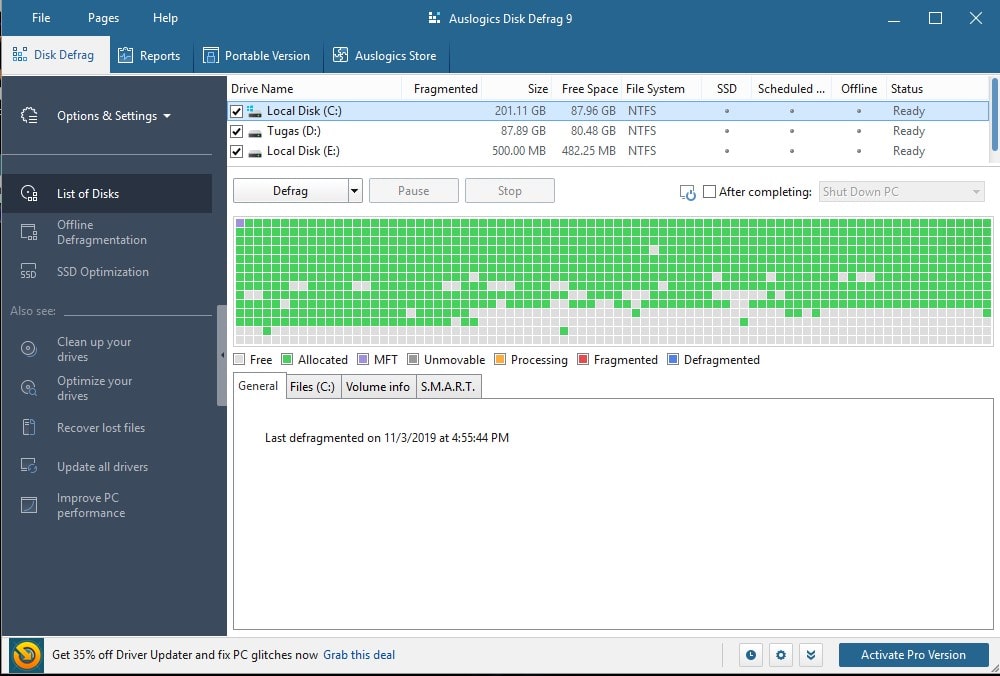Enable the After completing checkbox
Screen dimensions: 1000x676
coord(709,191)
